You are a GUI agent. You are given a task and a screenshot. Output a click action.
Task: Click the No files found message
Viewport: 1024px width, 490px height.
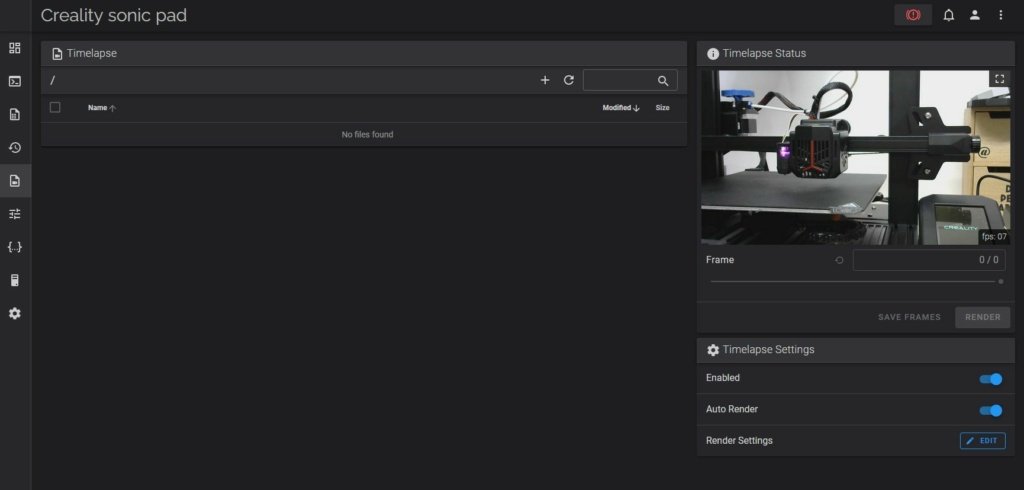tap(367, 135)
